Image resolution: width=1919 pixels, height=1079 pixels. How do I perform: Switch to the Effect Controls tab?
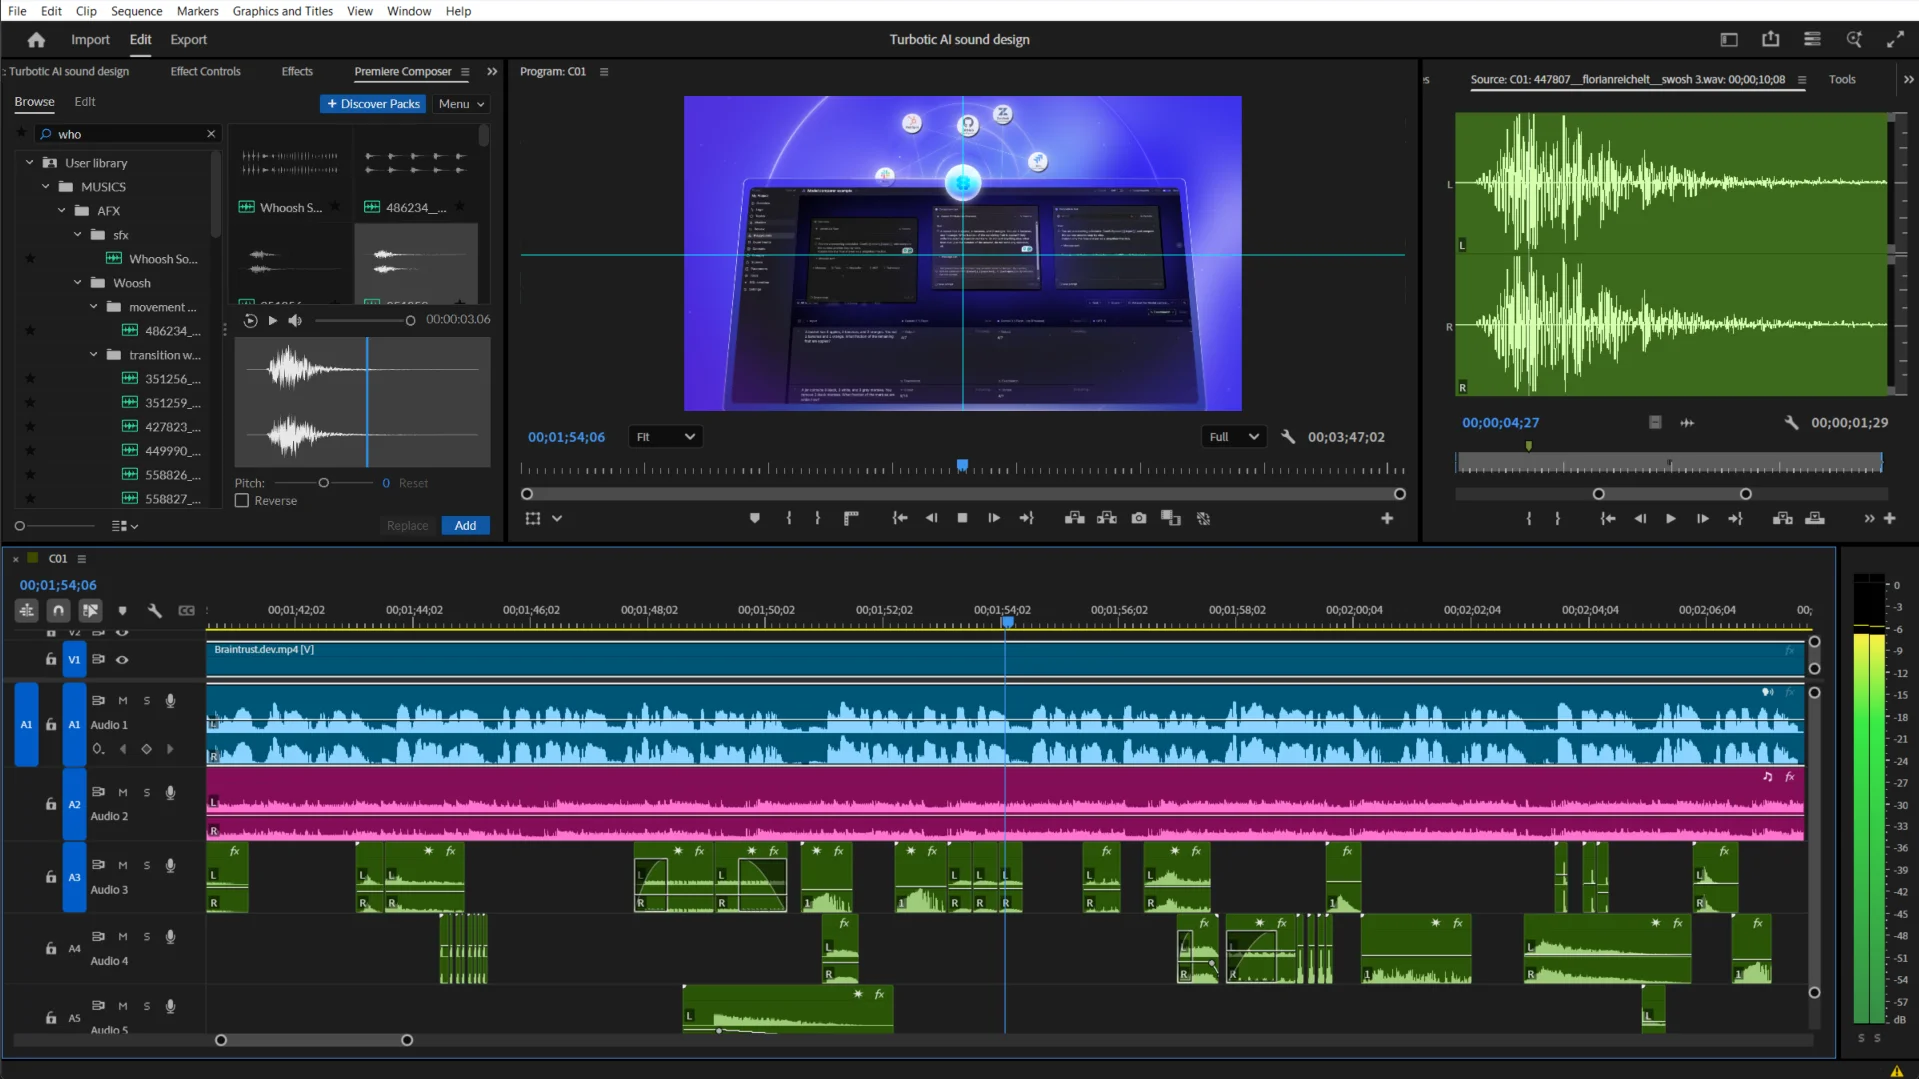(x=205, y=71)
